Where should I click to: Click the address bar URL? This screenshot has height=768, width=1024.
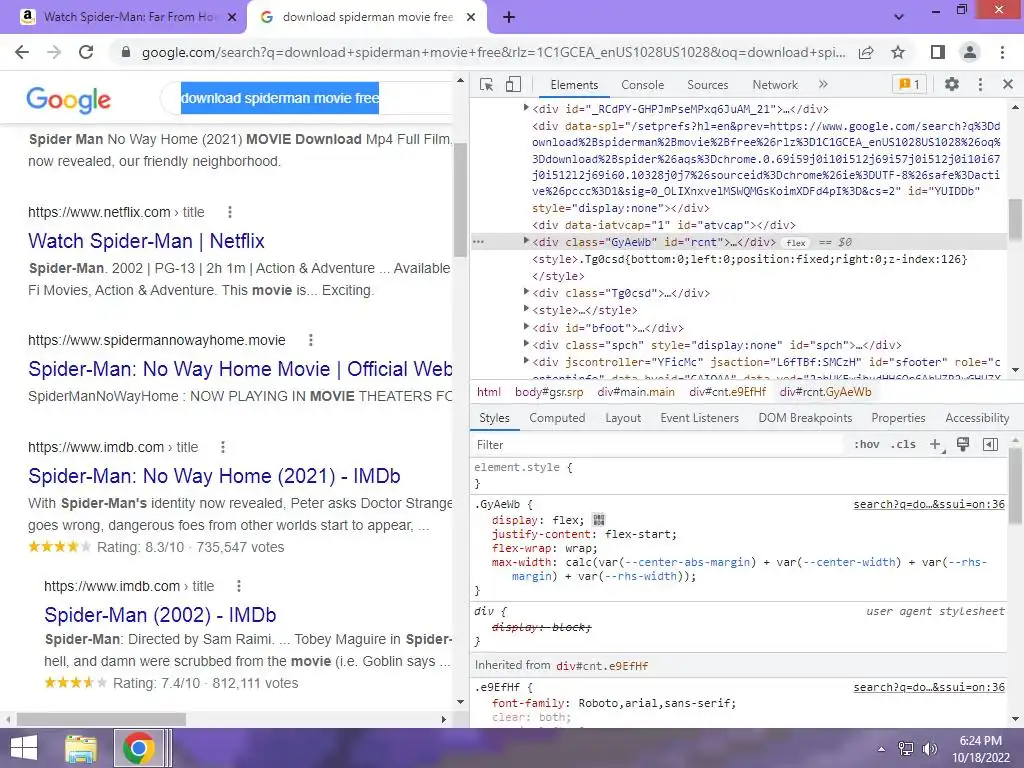494,52
